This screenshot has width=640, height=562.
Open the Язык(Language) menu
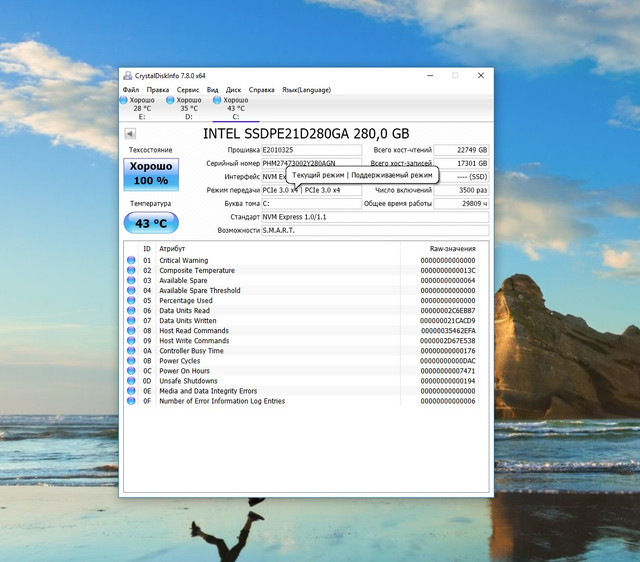click(306, 90)
